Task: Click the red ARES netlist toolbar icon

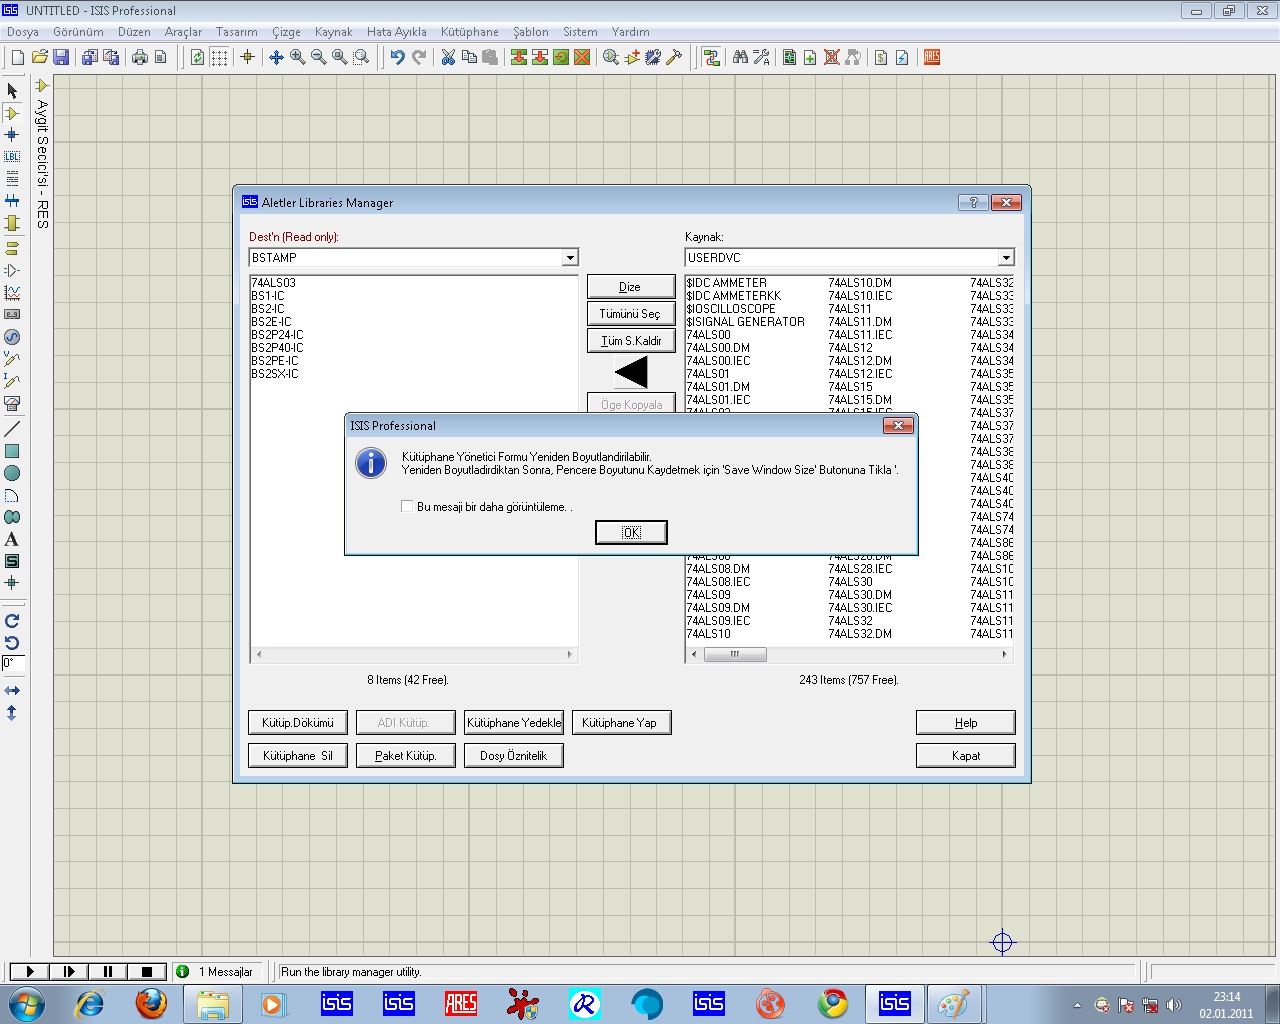Action: (932, 57)
